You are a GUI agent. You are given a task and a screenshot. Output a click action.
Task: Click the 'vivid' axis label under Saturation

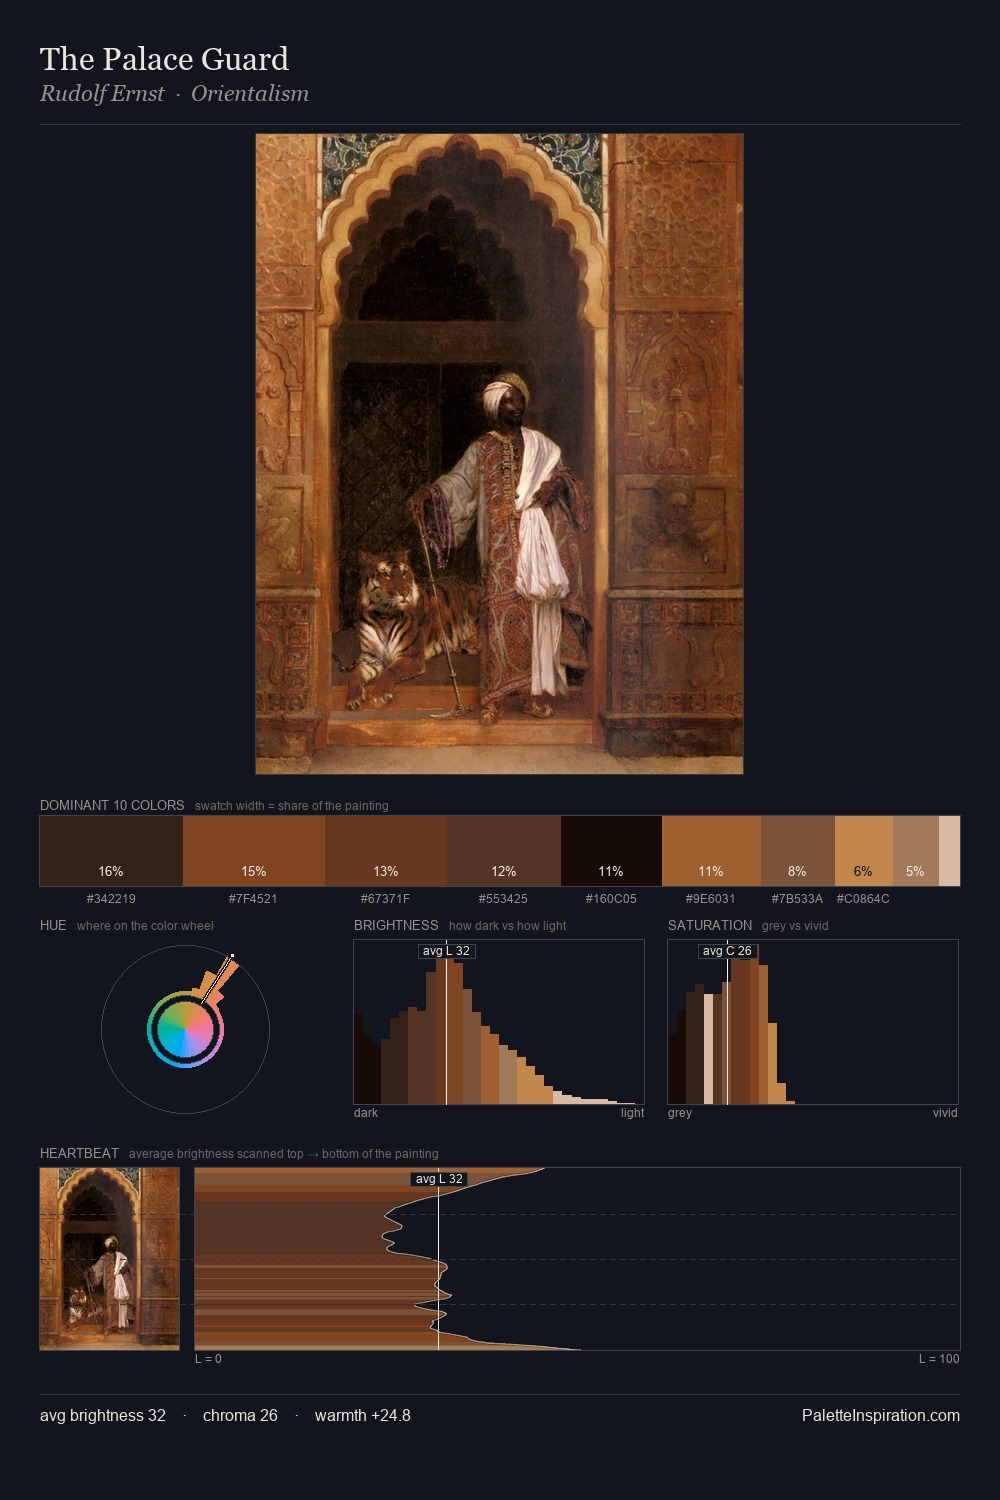click(x=945, y=1112)
